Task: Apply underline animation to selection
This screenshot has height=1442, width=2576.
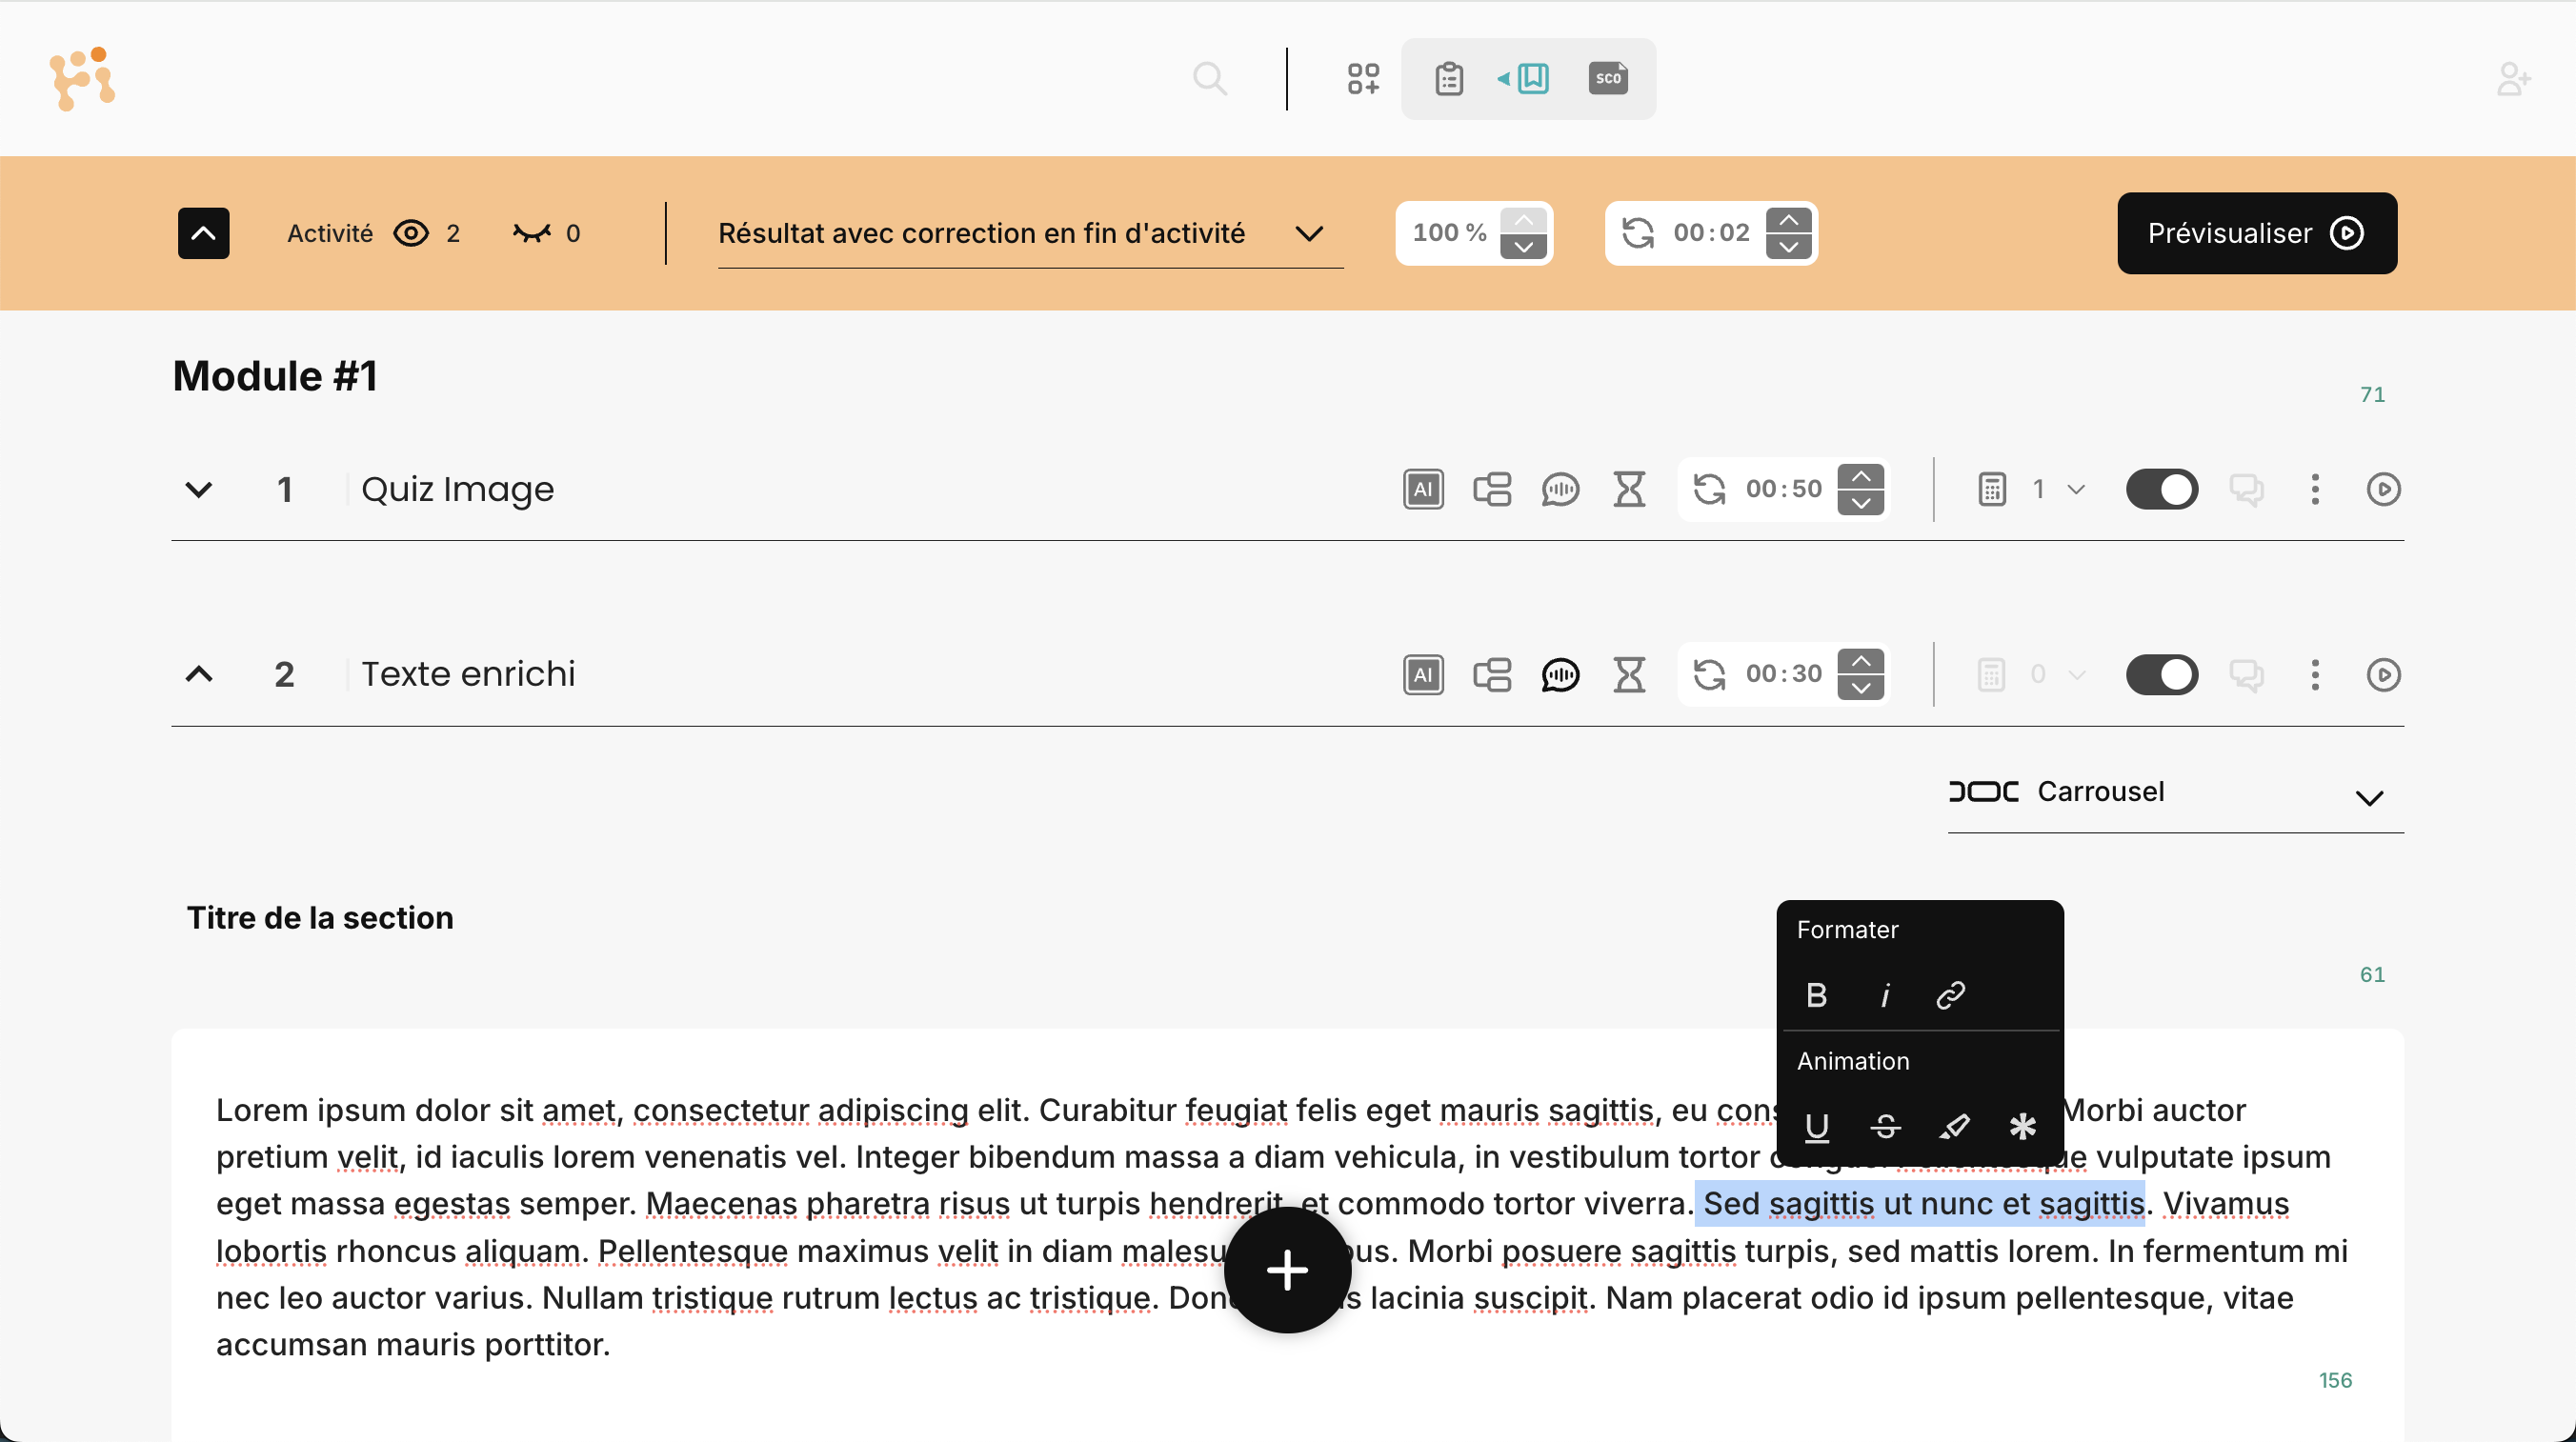Action: pyautogui.click(x=1817, y=1127)
